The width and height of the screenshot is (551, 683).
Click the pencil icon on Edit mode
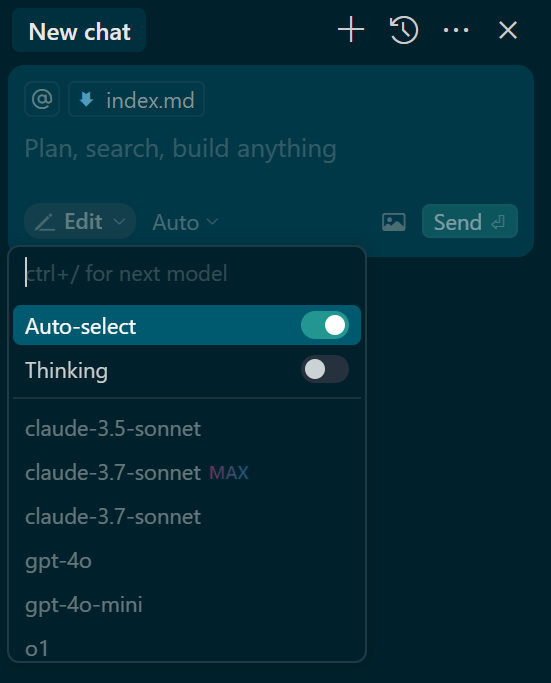tap(45, 222)
